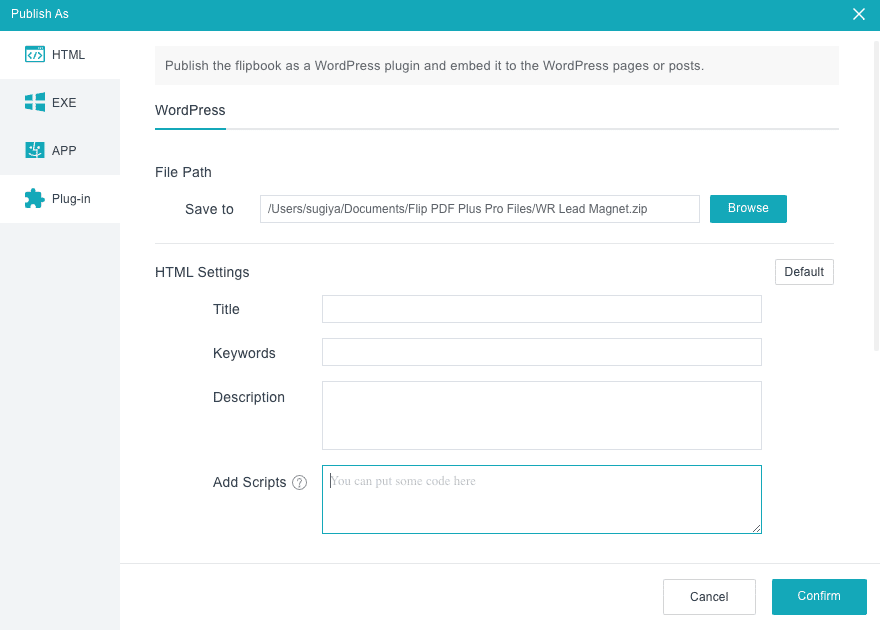
Task: Select the EXE publish option
Action: click(60, 103)
